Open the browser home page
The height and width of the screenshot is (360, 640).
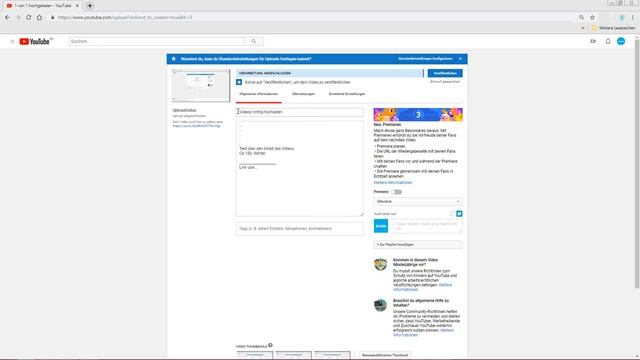pos(39,18)
